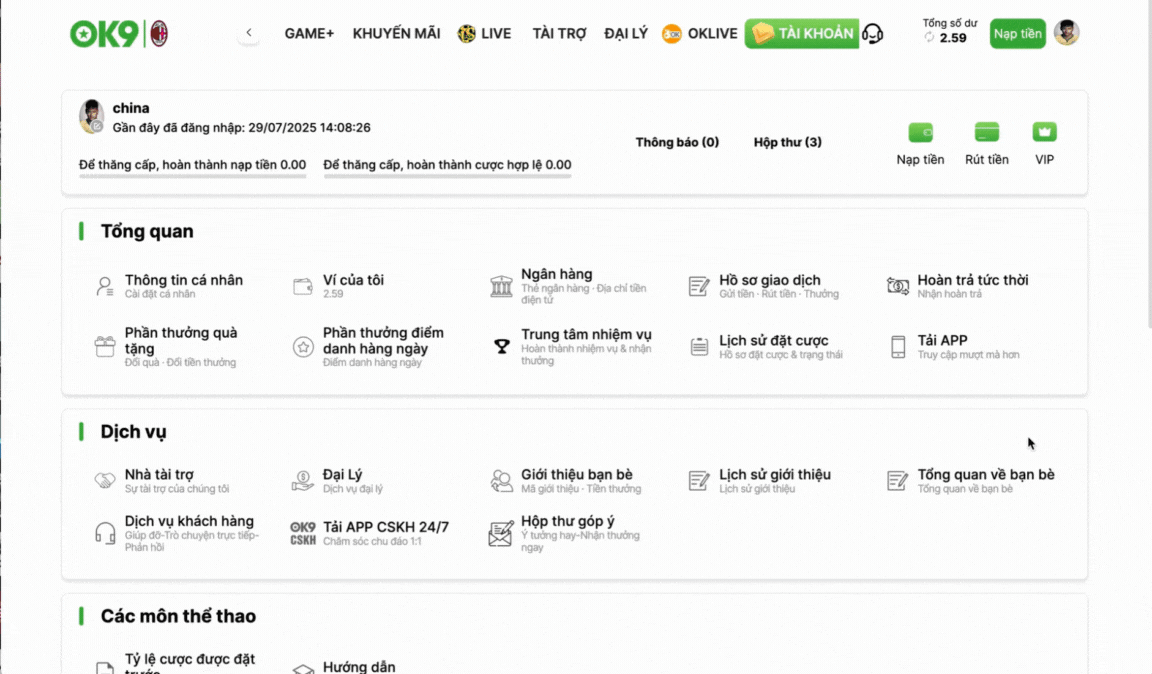The width and height of the screenshot is (1152, 674).
Task: Open the Ngân hàng bank icon
Action: coord(501,286)
